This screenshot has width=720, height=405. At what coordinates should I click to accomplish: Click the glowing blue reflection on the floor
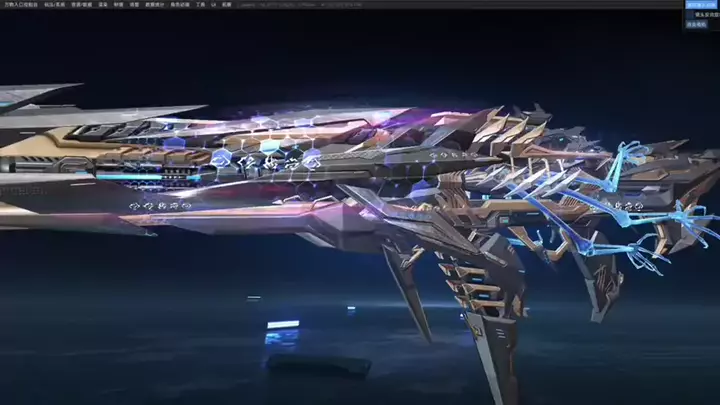coord(283,325)
